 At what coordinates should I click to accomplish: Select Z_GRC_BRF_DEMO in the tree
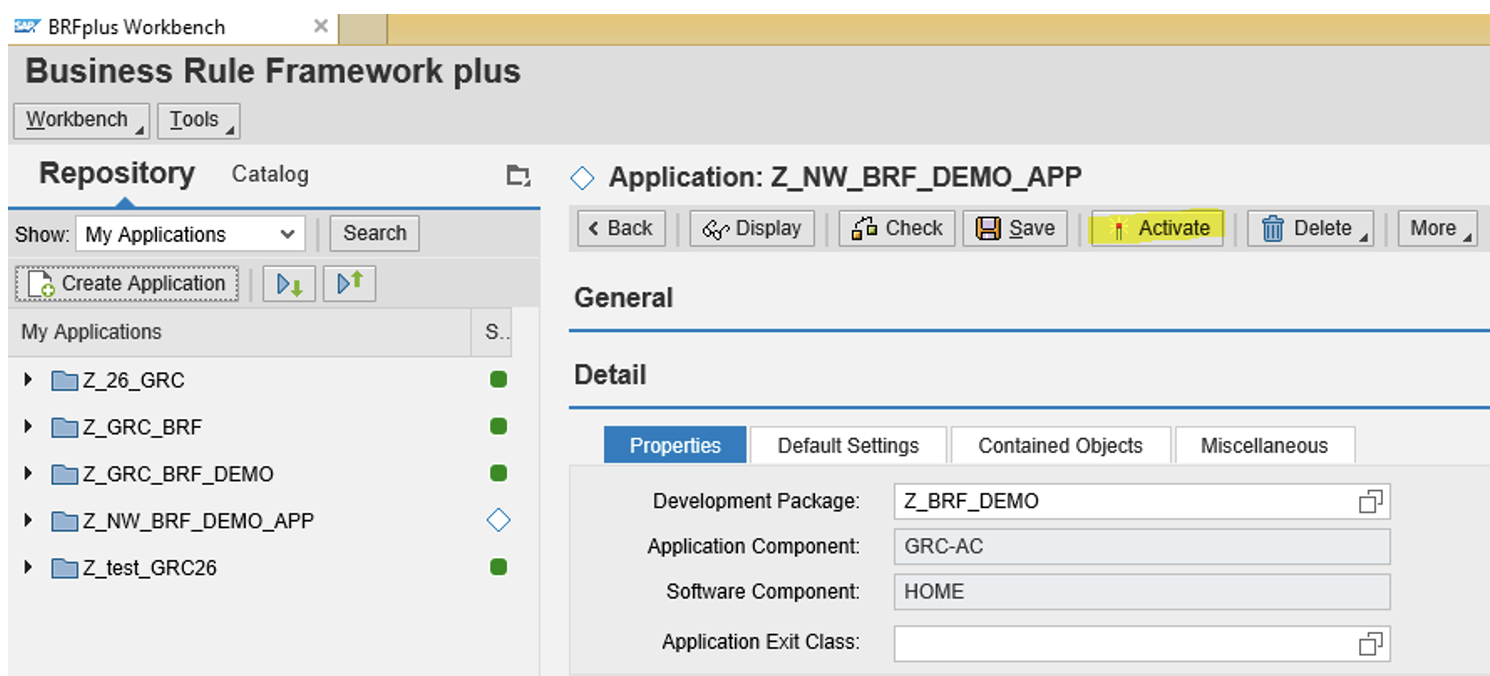pos(178,474)
